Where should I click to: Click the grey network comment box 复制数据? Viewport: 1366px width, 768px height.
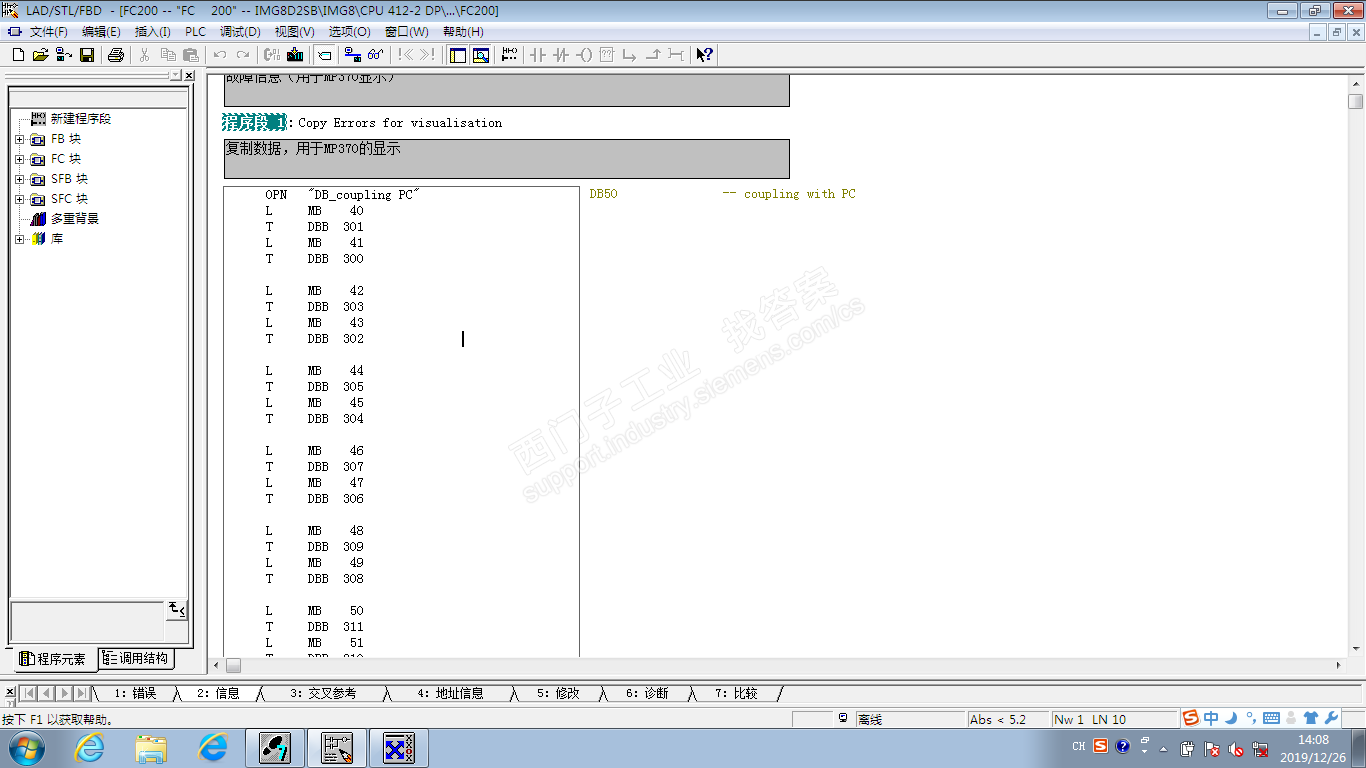pyautogui.click(x=507, y=159)
